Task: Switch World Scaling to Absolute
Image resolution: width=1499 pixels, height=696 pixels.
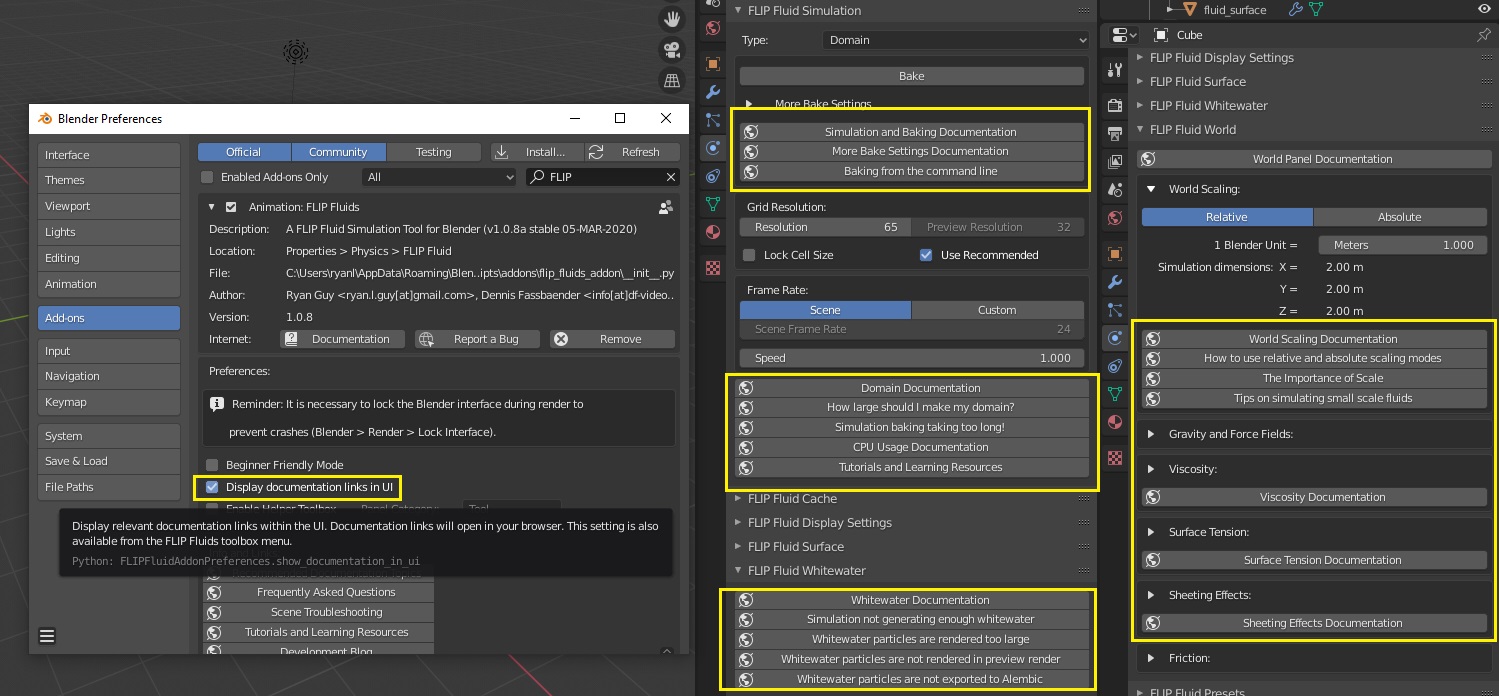Action: 1400,217
